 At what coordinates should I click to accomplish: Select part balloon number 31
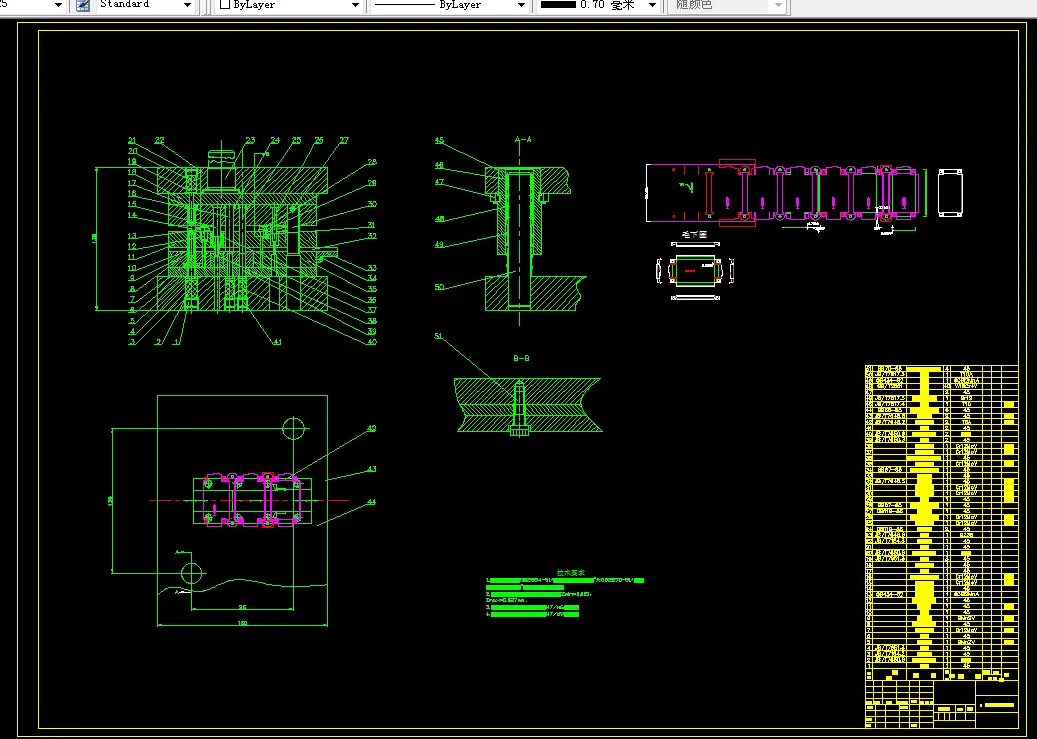(x=372, y=225)
